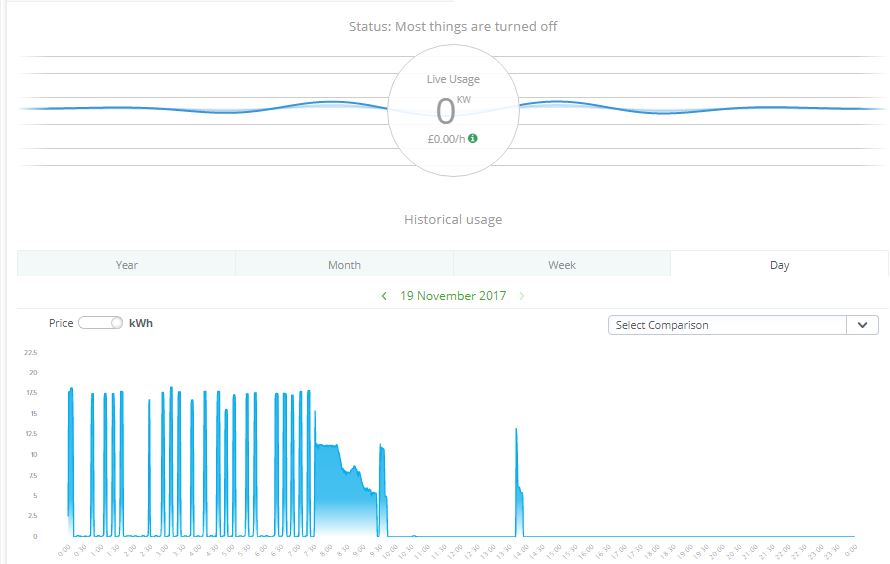Image resolution: width=890 pixels, height=564 pixels.
Task: Advance to next day with right arrow
Action: click(x=522, y=296)
